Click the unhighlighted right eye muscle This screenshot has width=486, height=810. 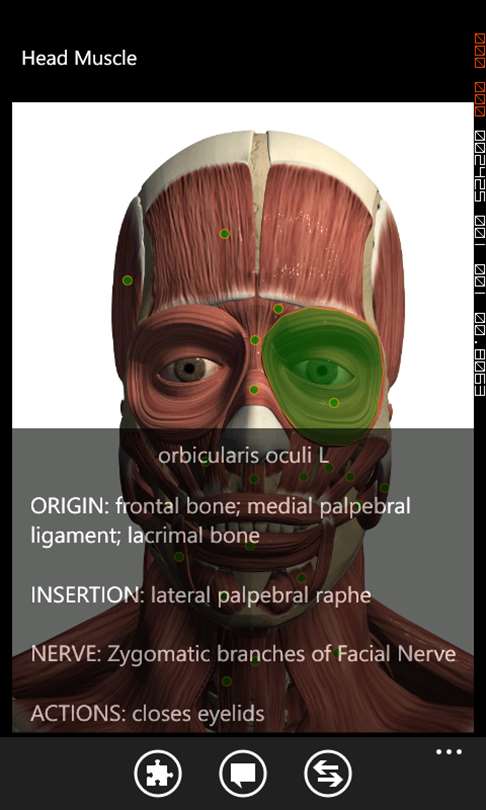(186, 369)
